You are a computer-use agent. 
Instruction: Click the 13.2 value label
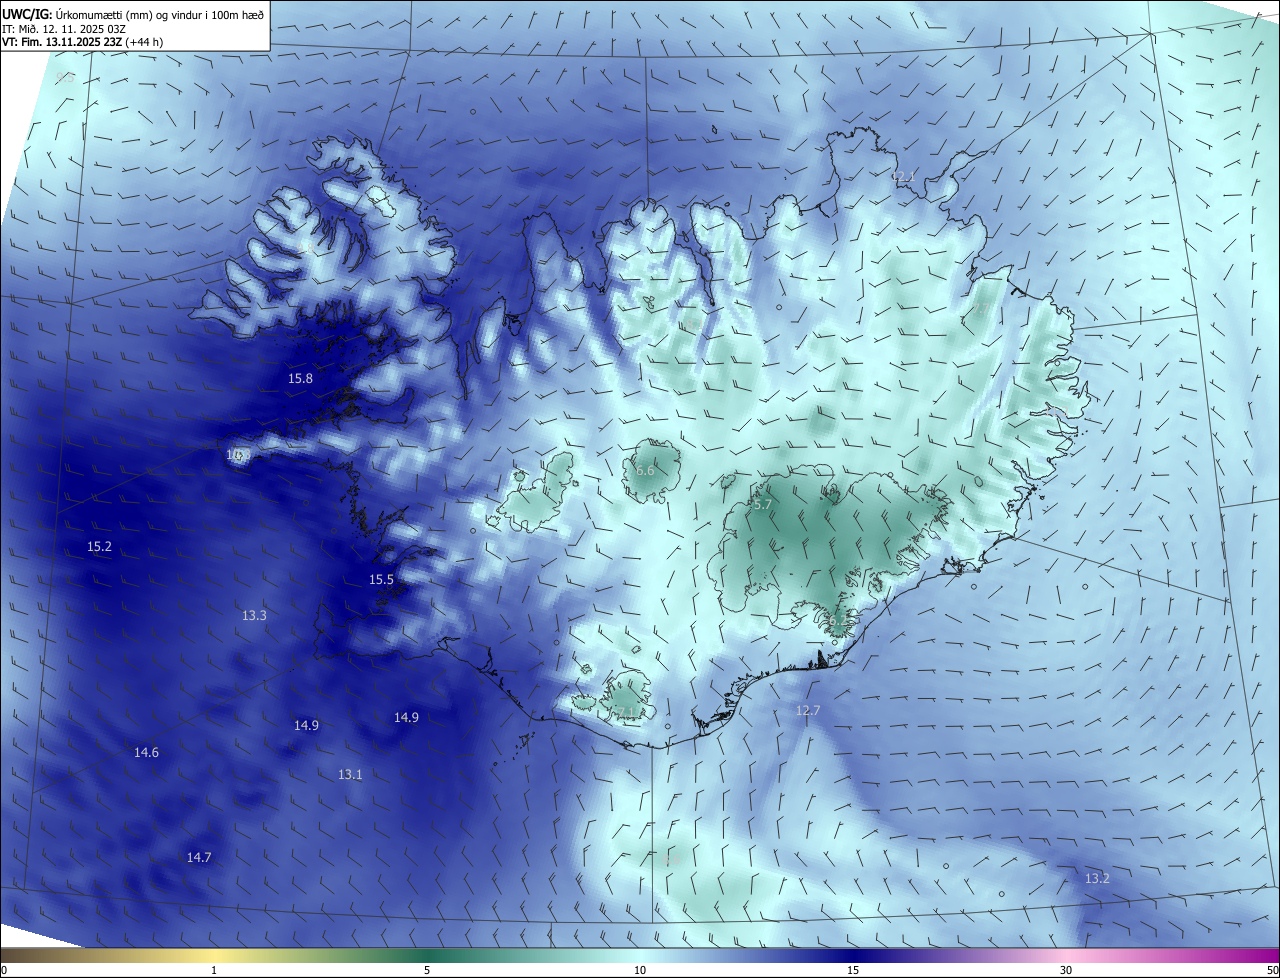pos(1097,879)
